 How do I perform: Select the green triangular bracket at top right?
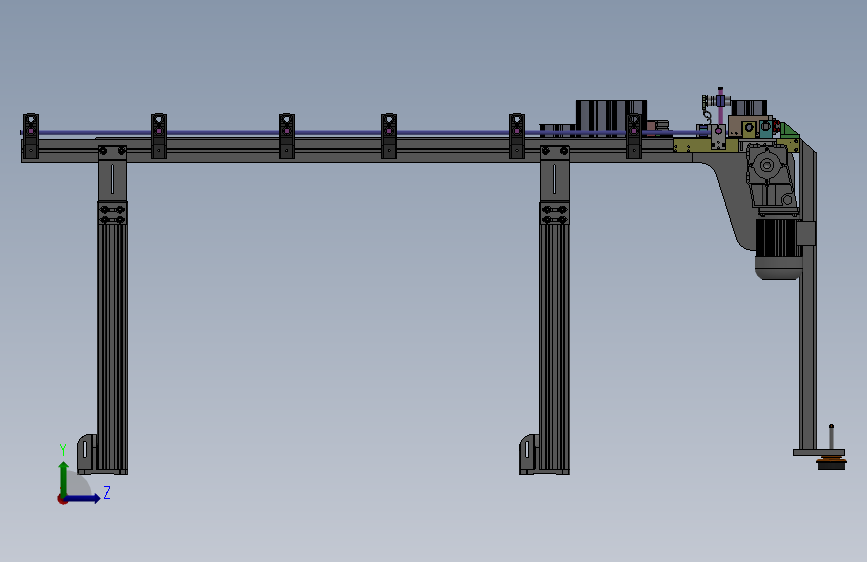(789, 131)
